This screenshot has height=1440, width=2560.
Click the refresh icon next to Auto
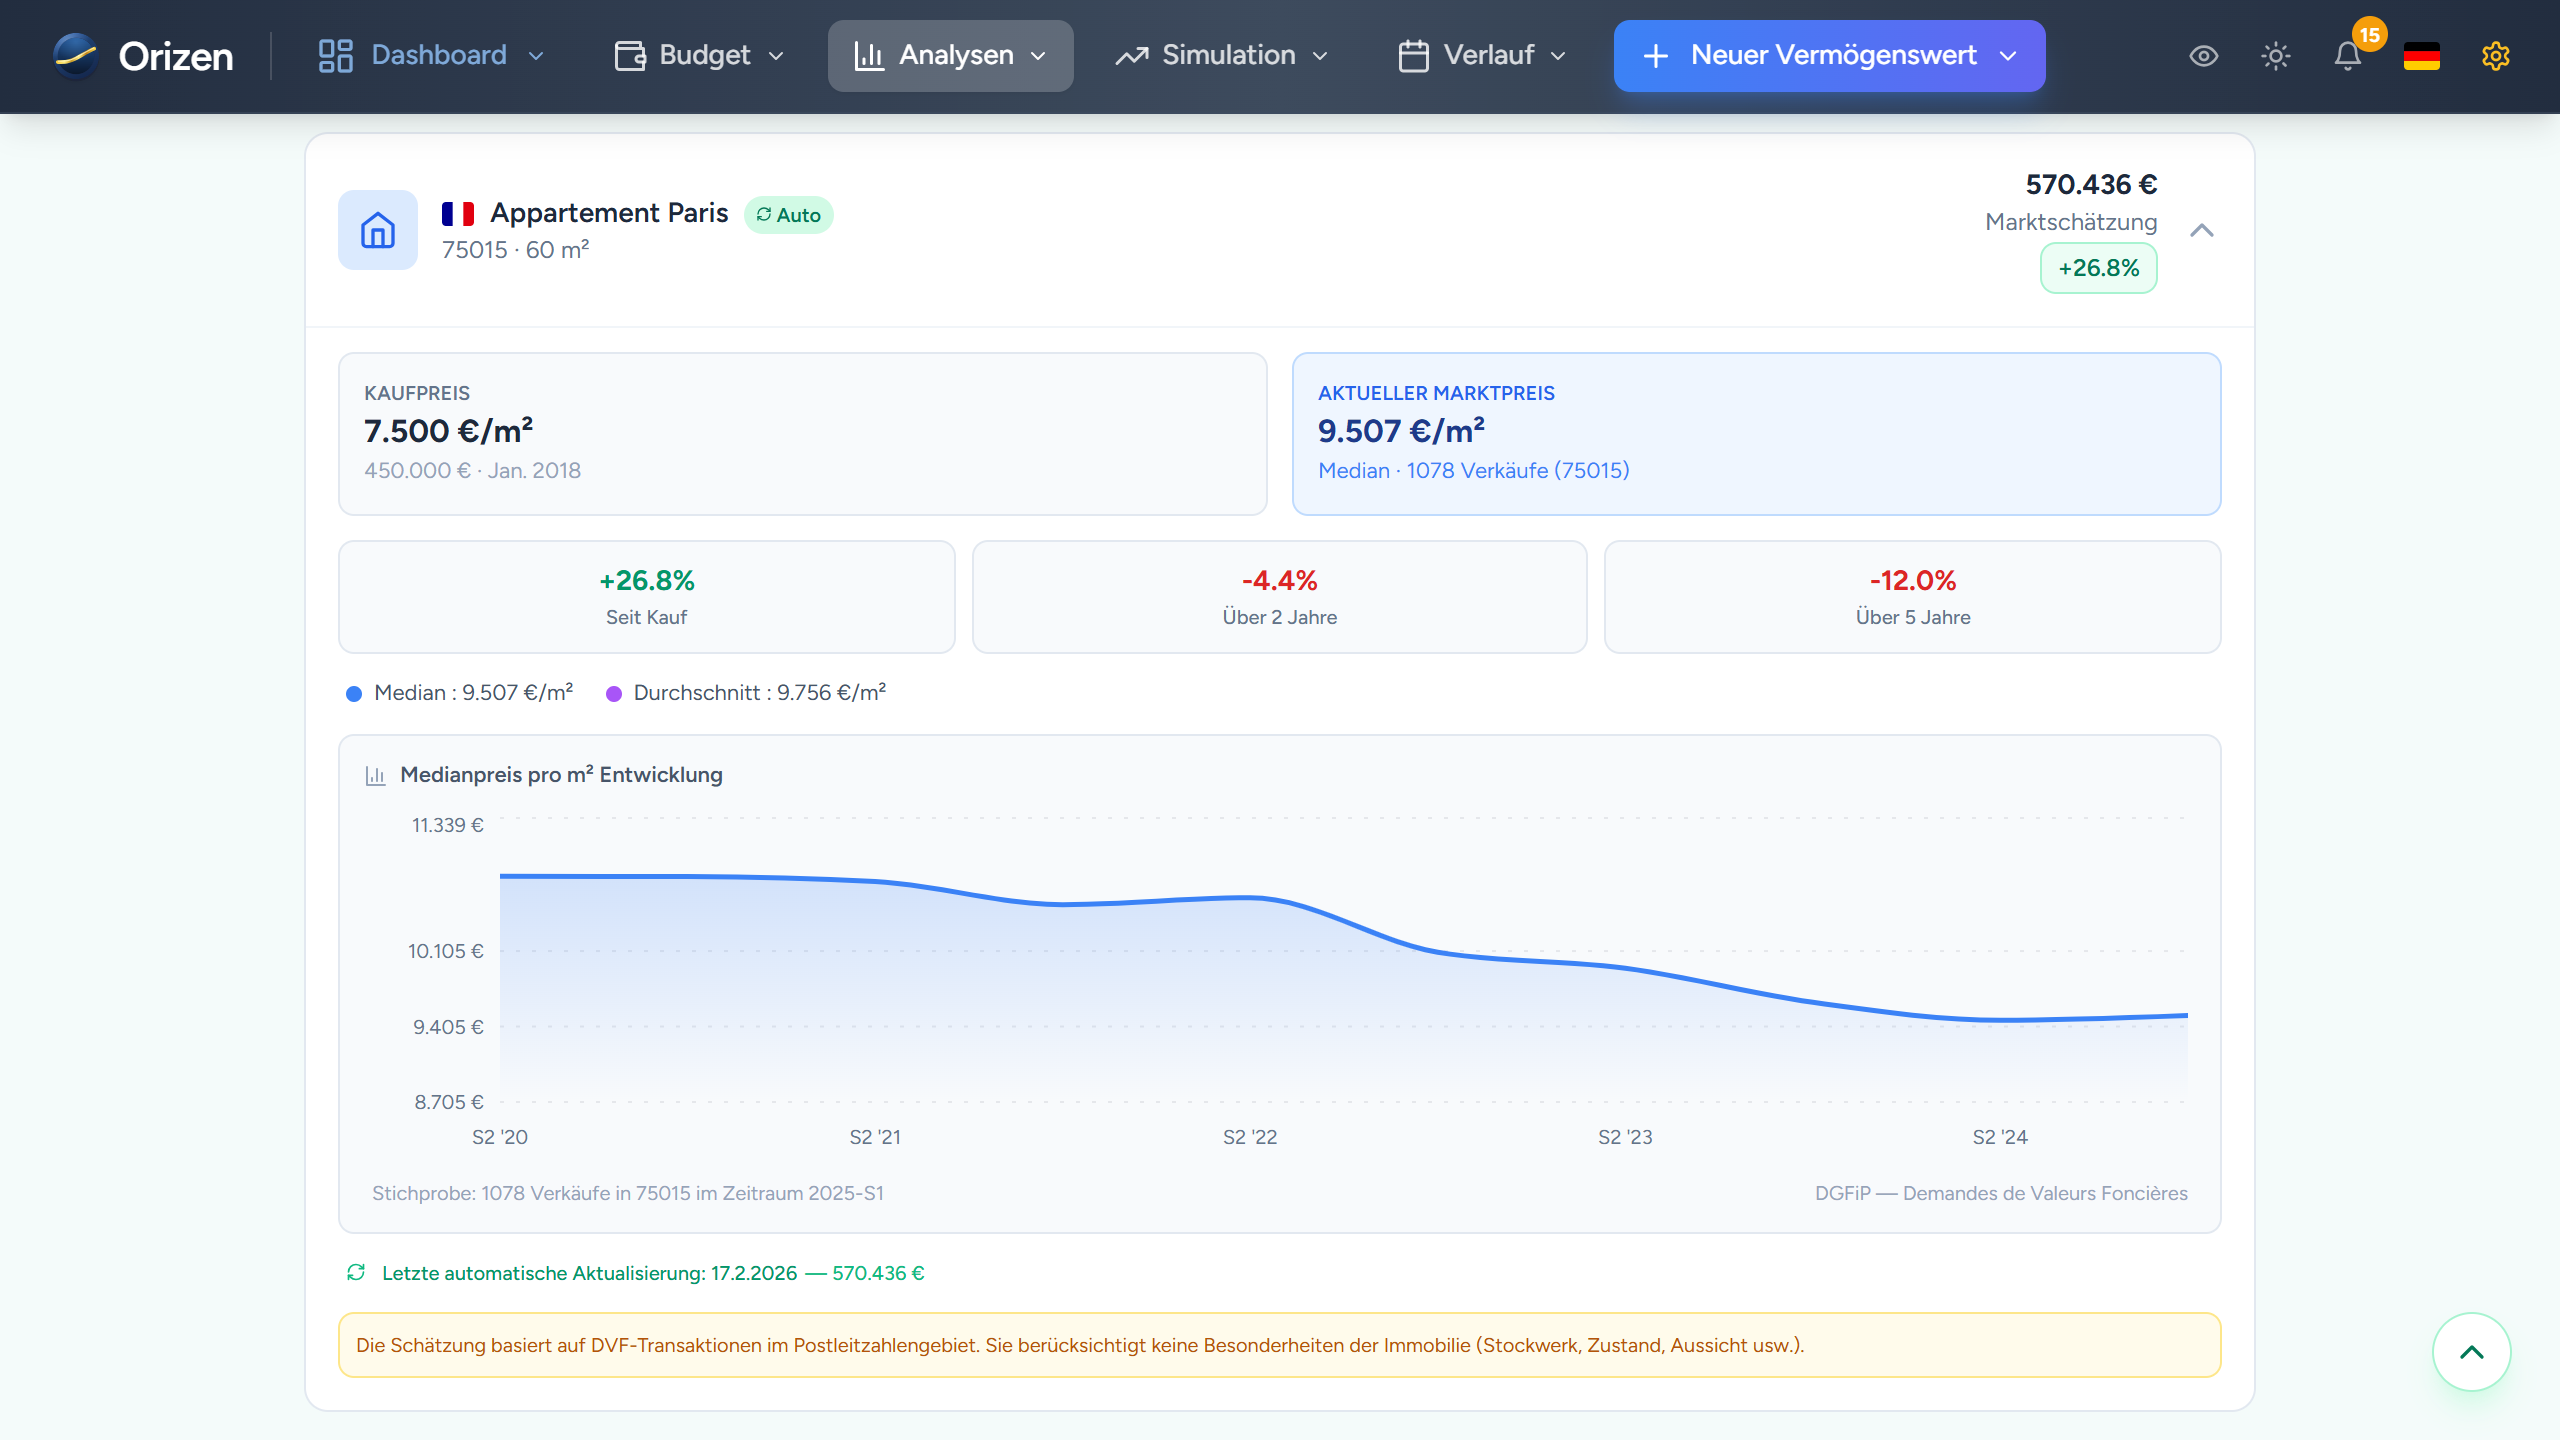(x=764, y=214)
